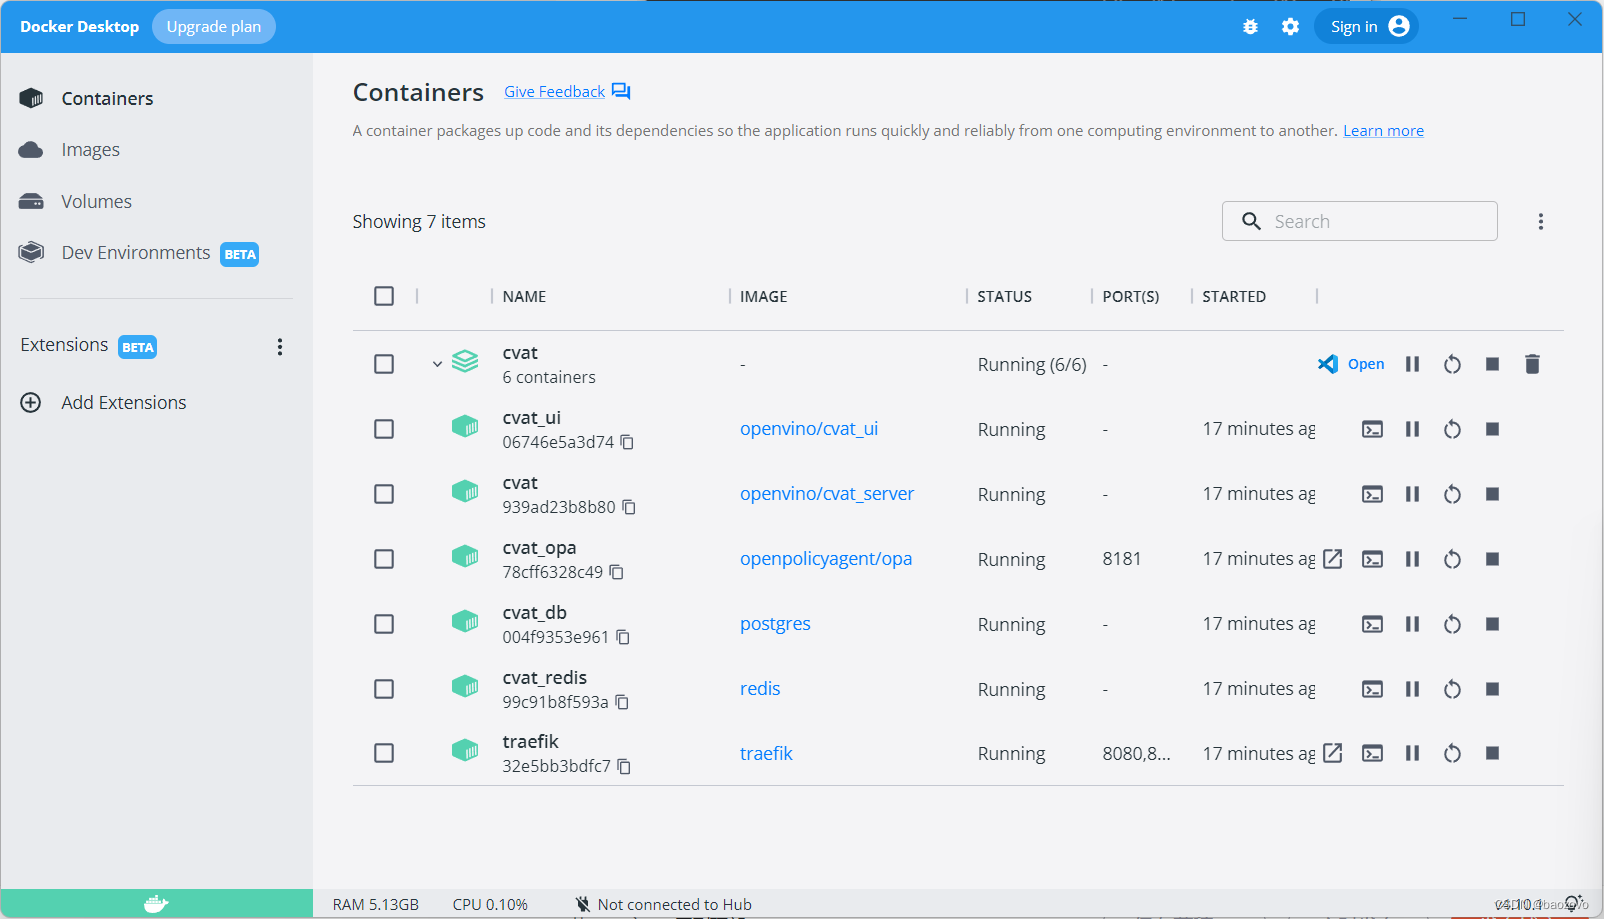Stop the cvat_db container
The height and width of the screenshot is (919, 1604).
click(x=1492, y=624)
